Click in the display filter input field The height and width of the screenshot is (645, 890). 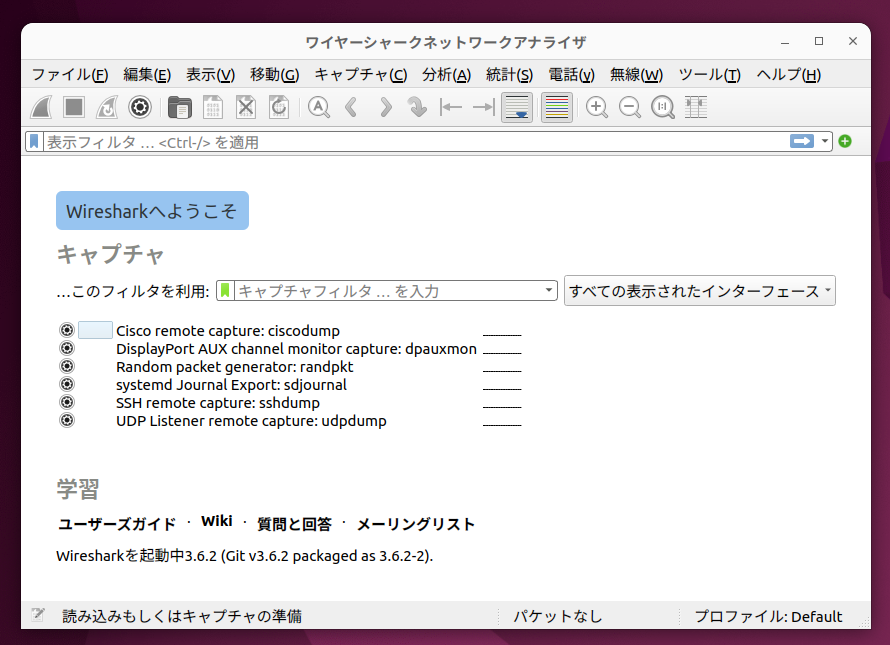point(400,142)
